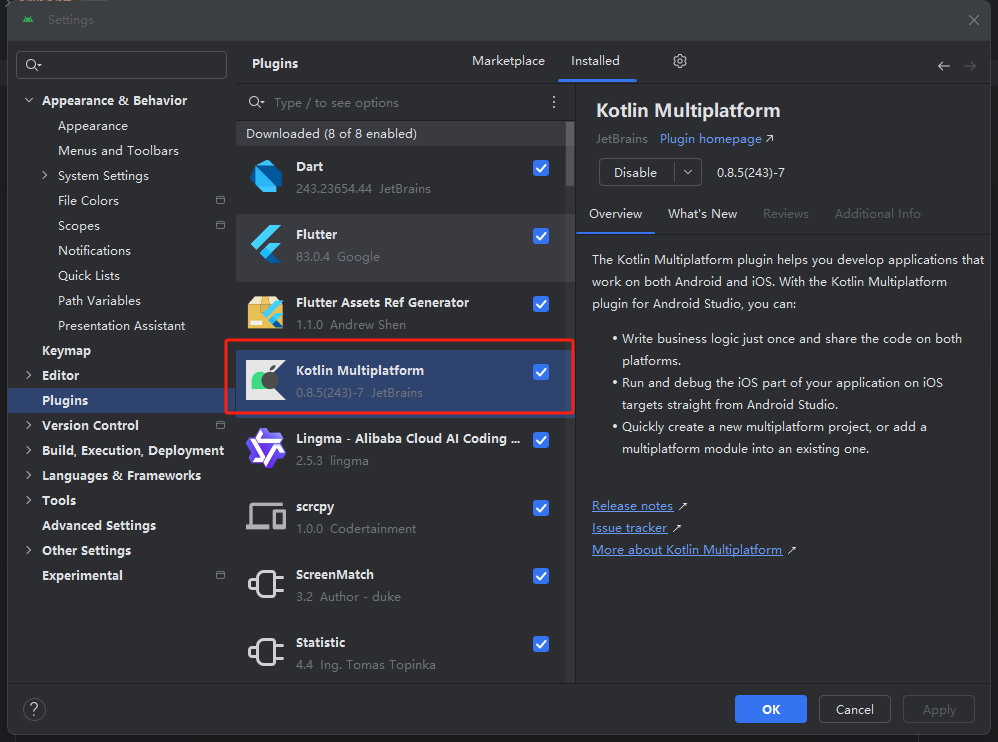Click the Cancel button
The height and width of the screenshot is (742, 998).
[854, 709]
